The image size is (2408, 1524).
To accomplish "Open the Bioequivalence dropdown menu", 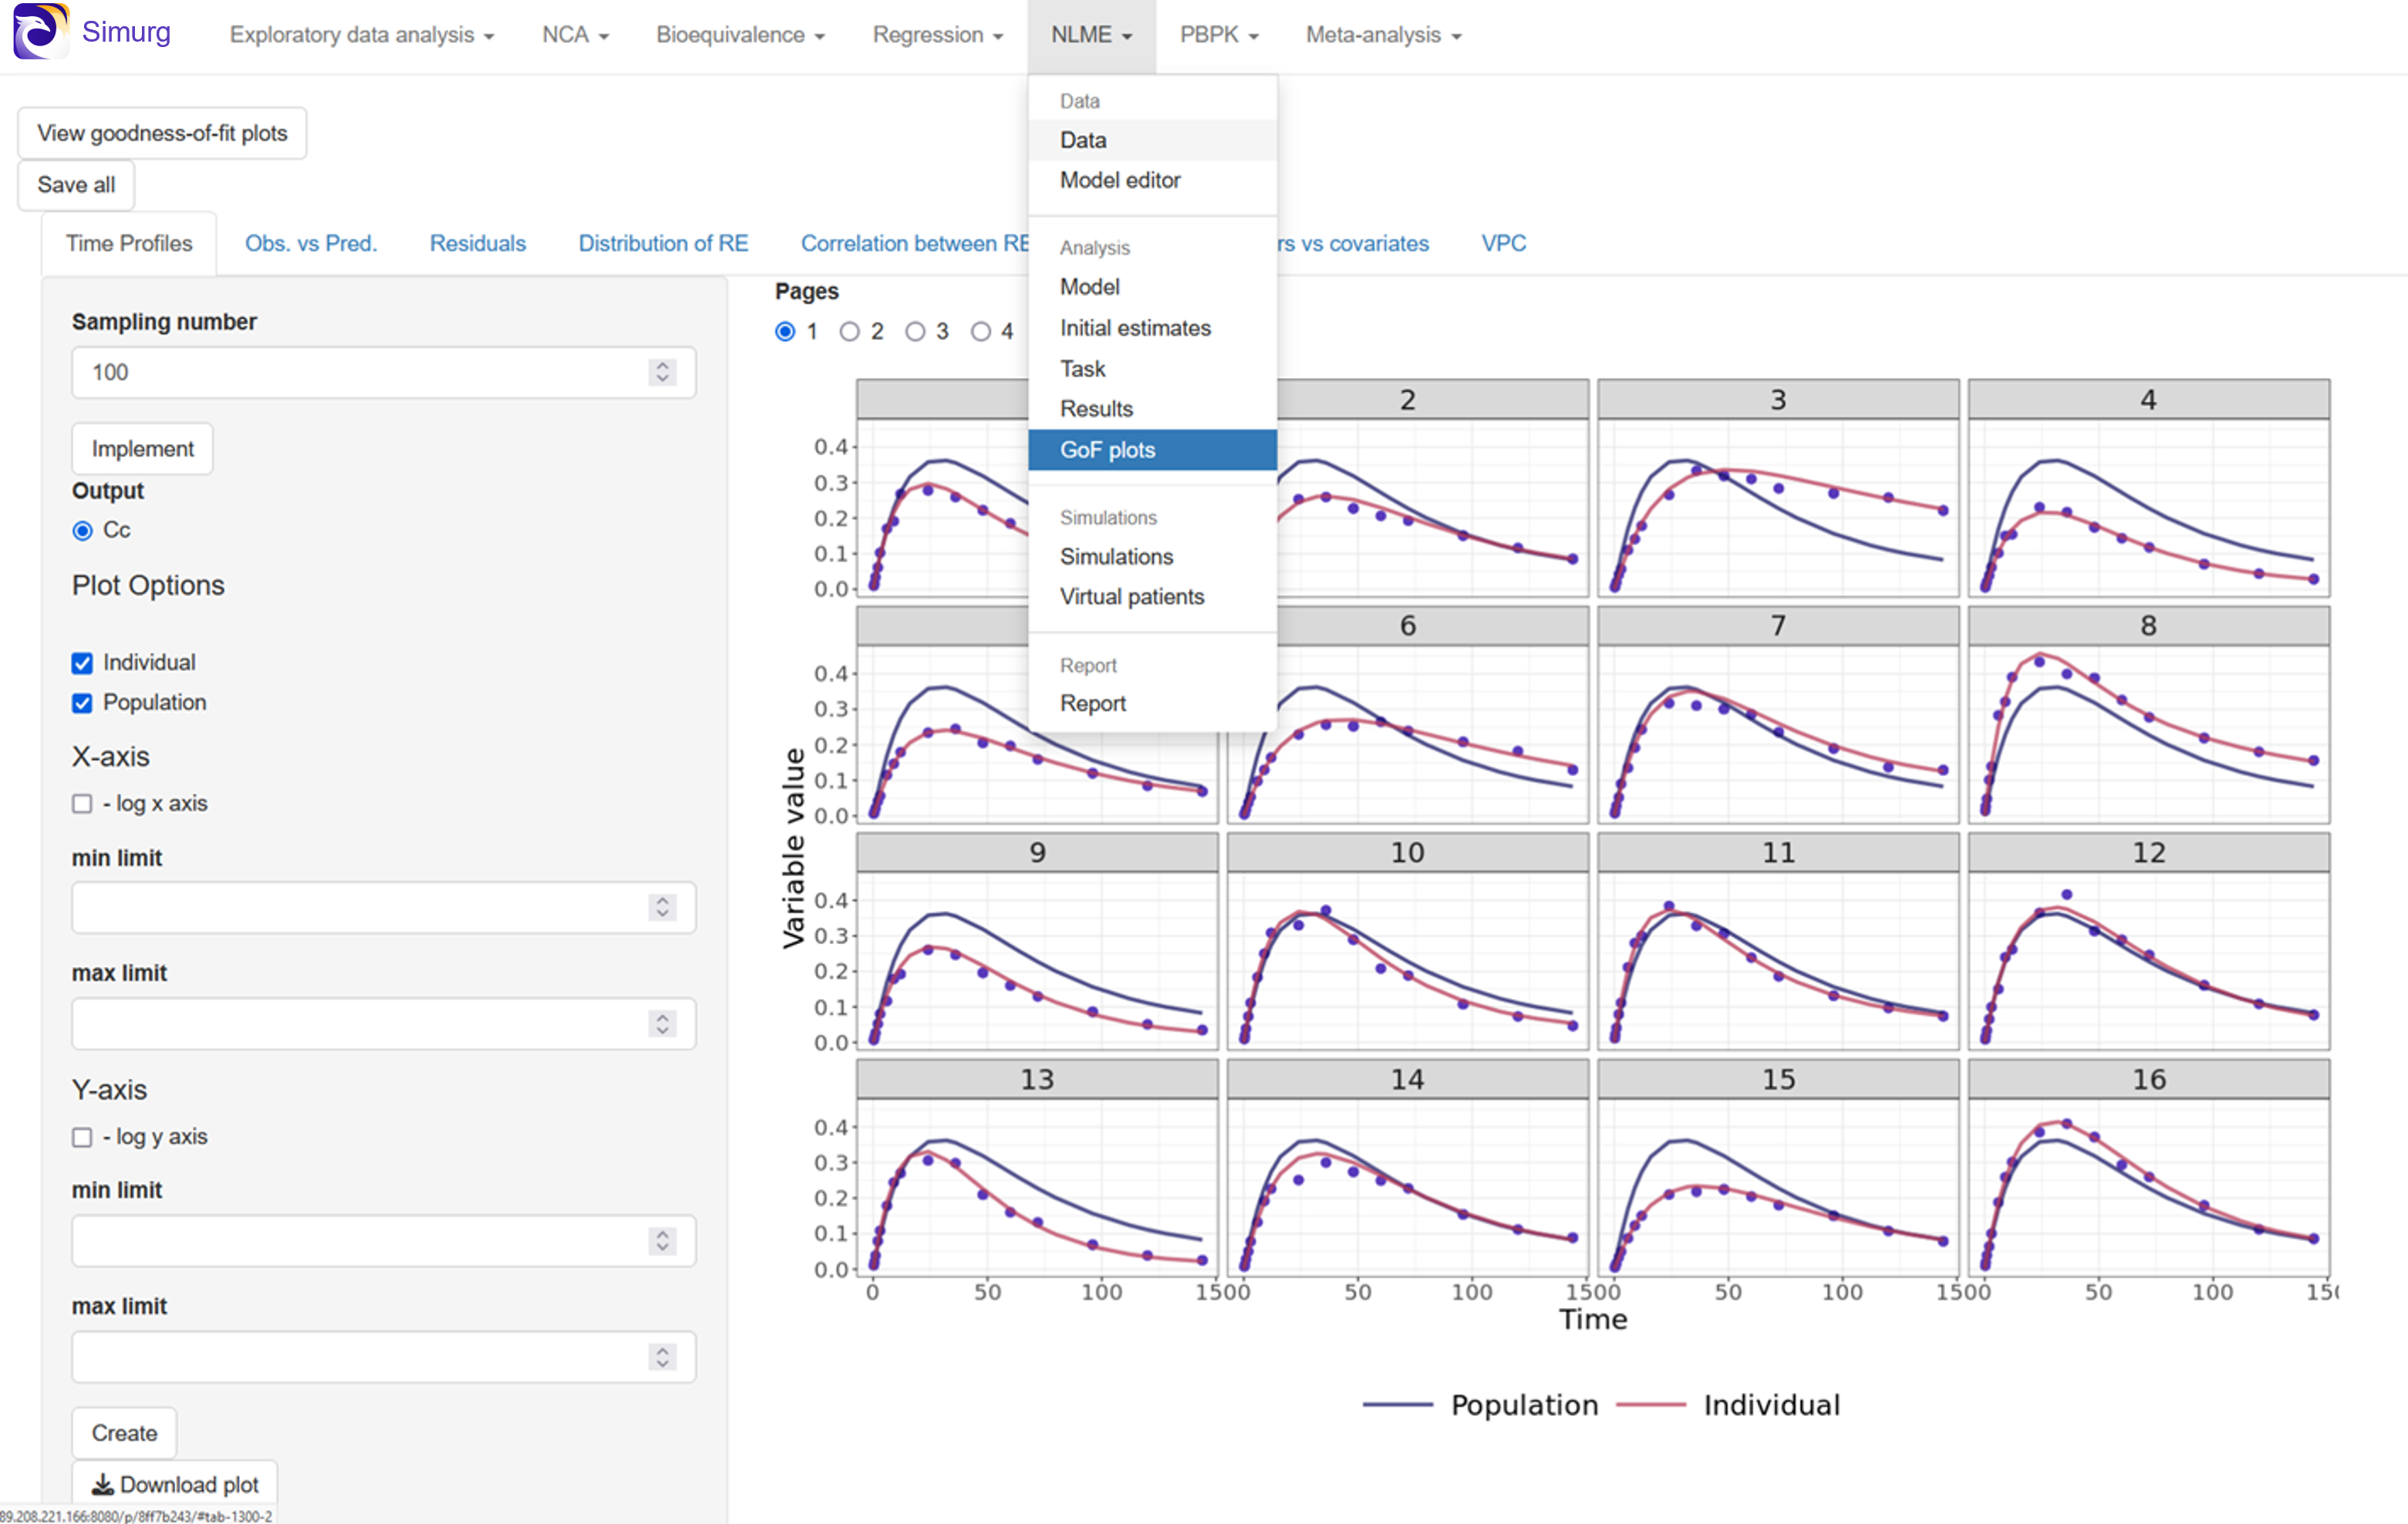I will click(740, 35).
